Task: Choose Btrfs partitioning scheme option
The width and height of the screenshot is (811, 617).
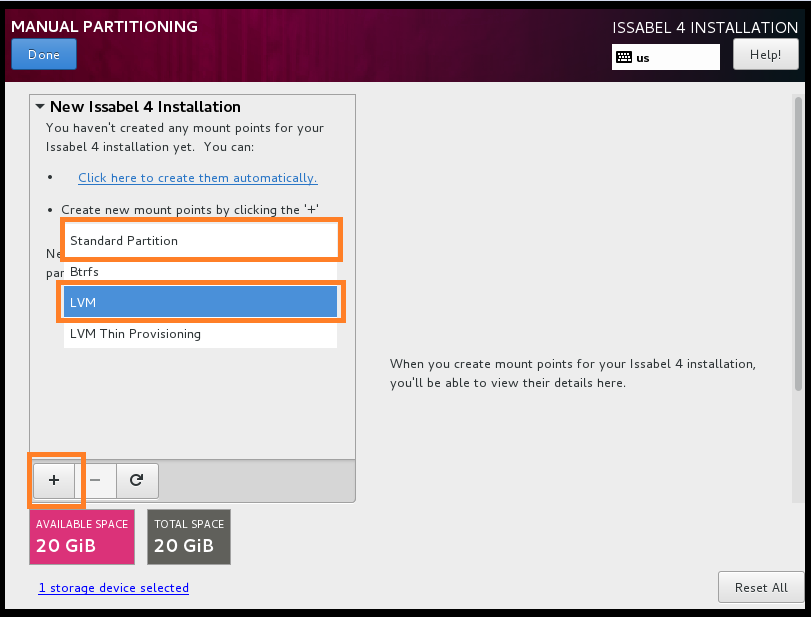Action: point(200,272)
